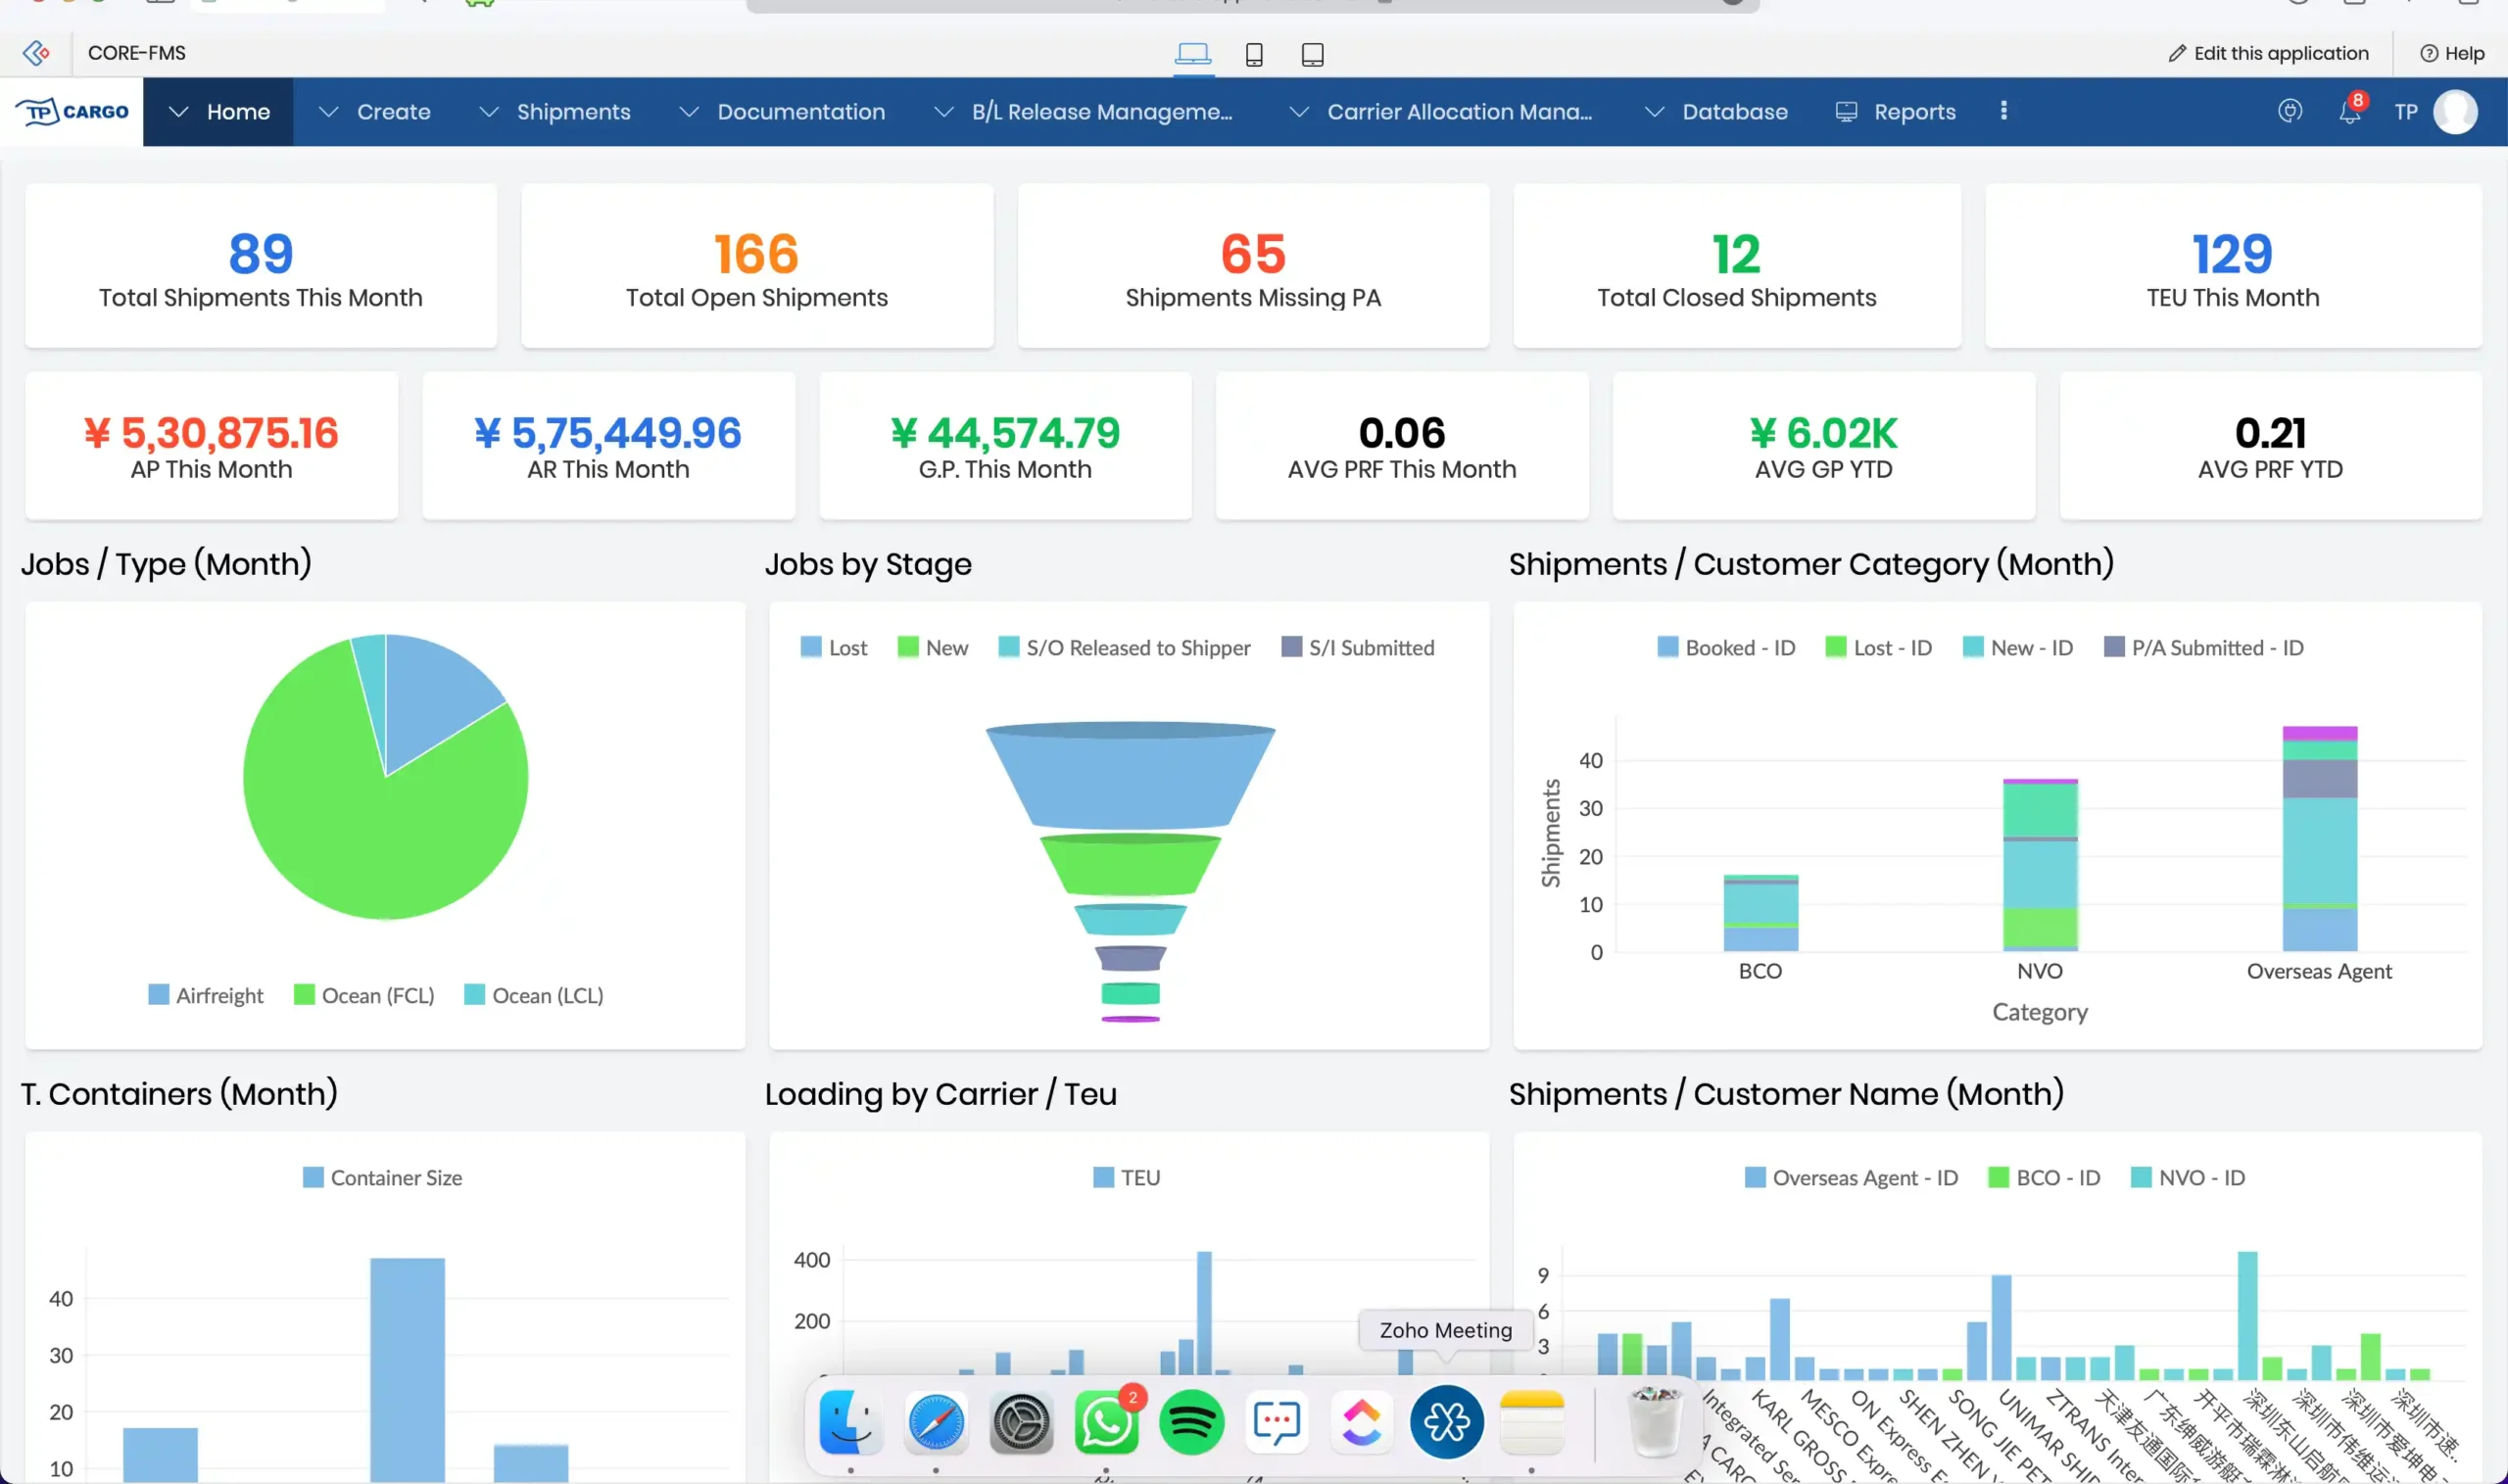The image size is (2508, 1484).
Task: Open Finder from the dock
Action: coord(851,1422)
